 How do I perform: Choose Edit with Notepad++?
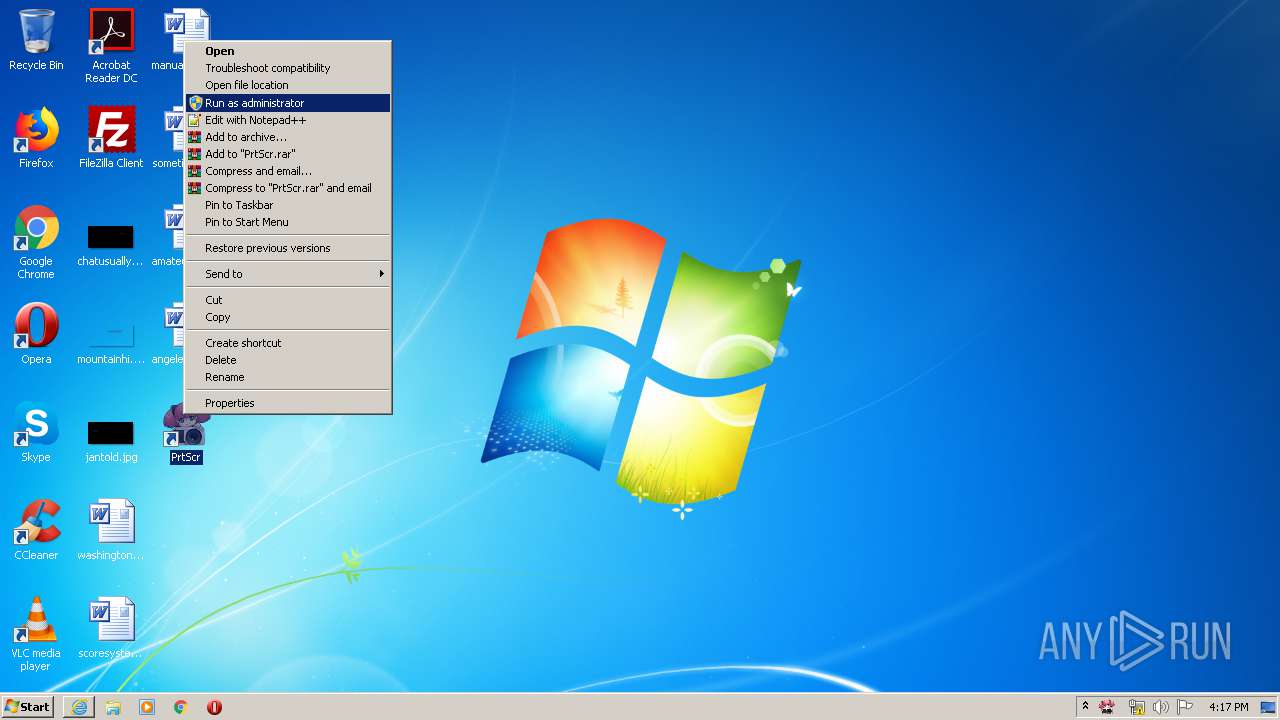coord(288,120)
